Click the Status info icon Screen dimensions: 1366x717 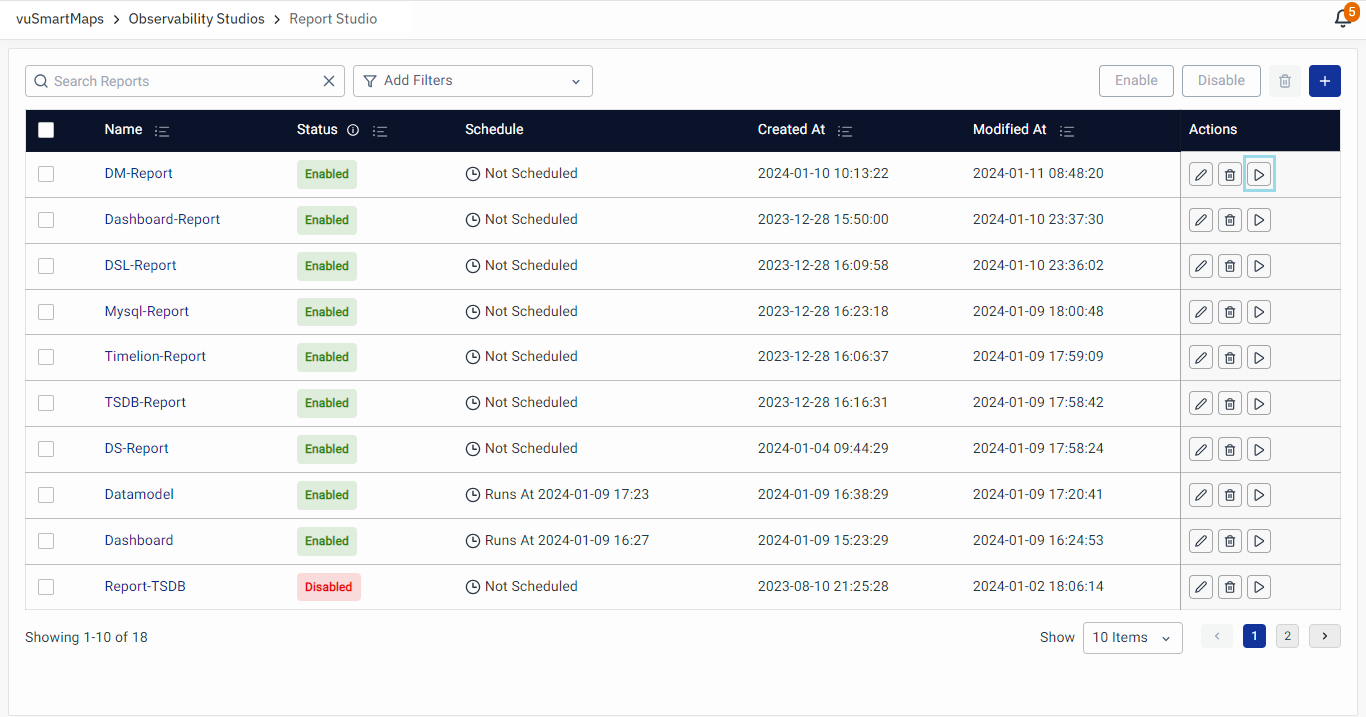[352, 130]
